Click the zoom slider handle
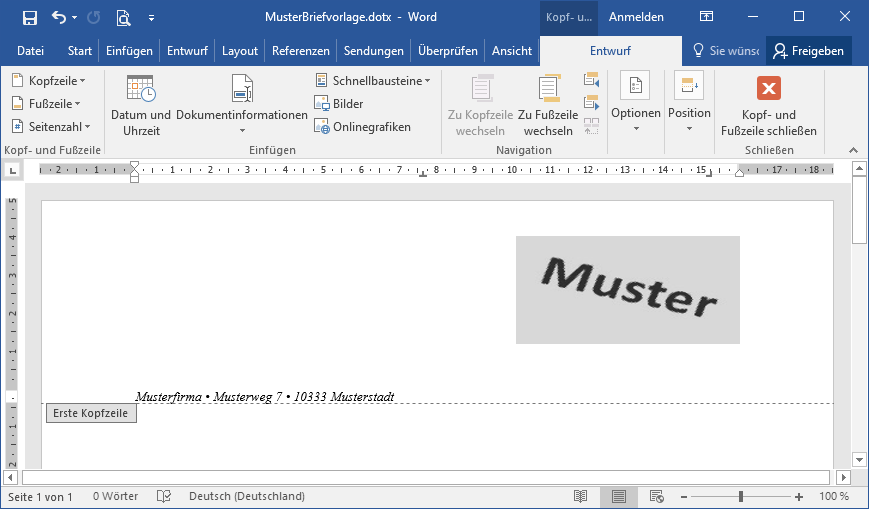 coord(741,496)
